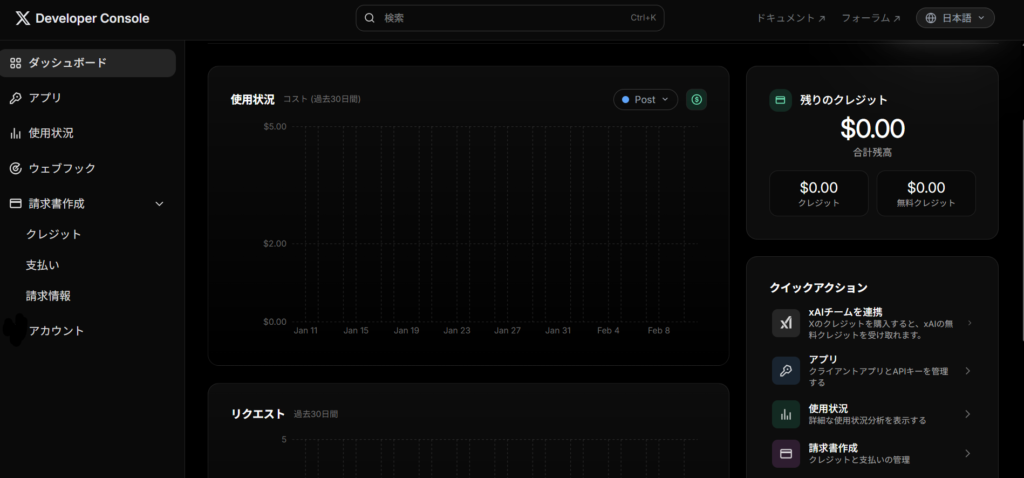
Task: Open the ドキュメント external link
Action: click(x=791, y=18)
